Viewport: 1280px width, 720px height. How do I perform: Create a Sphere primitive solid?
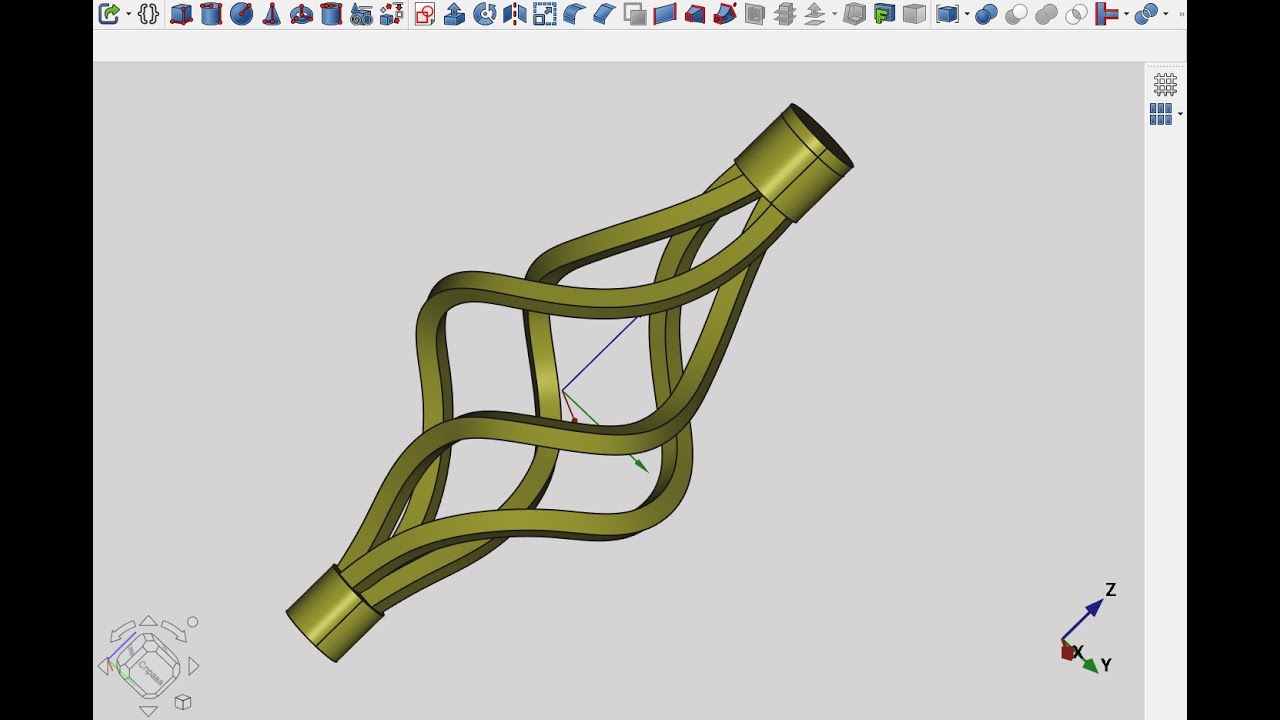tap(241, 14)
